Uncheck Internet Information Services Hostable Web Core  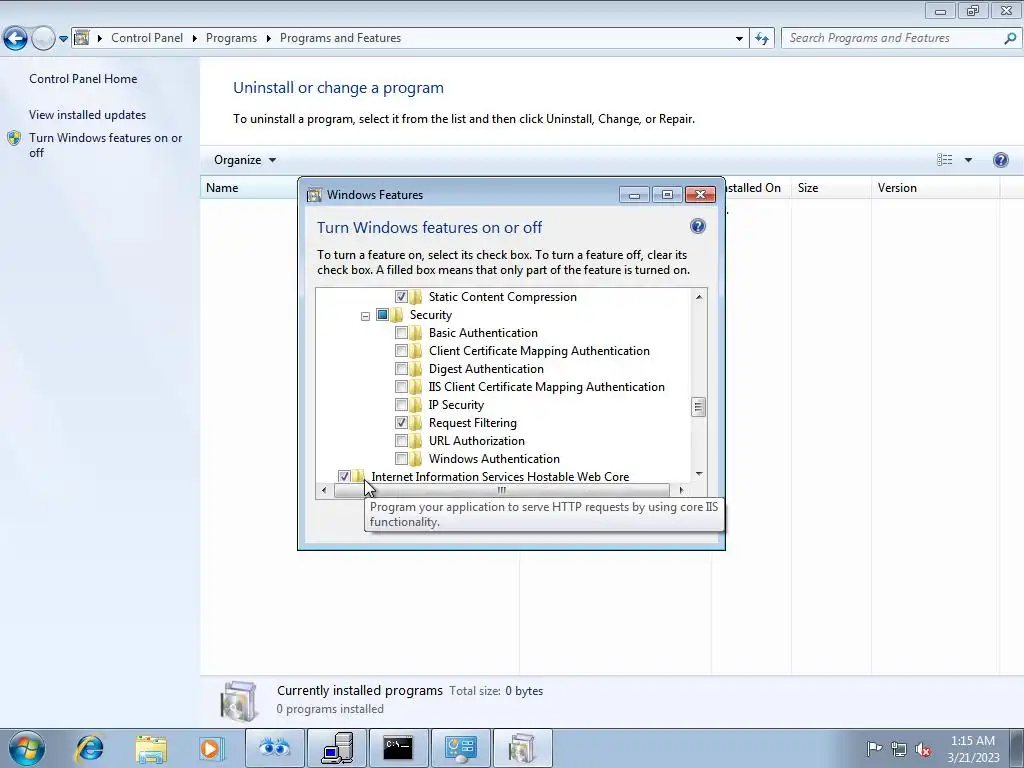tap(344, 477)
